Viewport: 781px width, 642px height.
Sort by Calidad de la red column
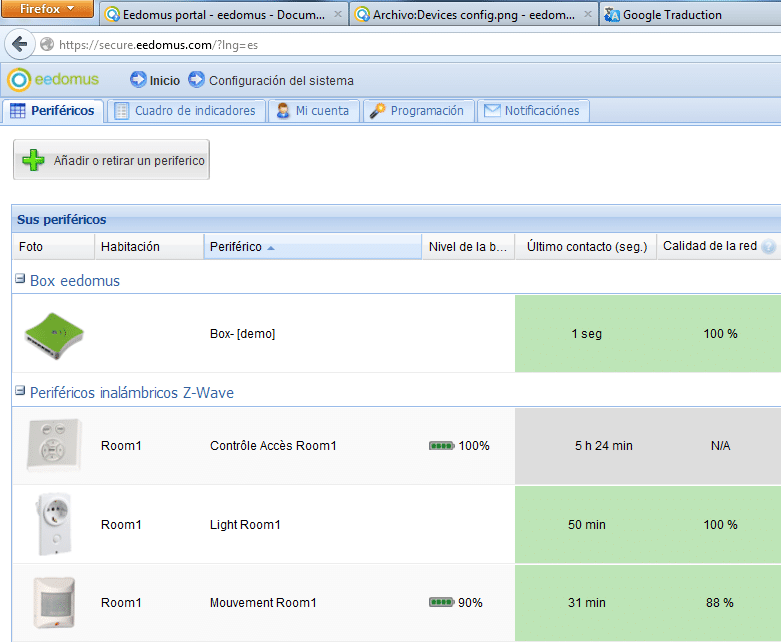(x=719, y=247)
